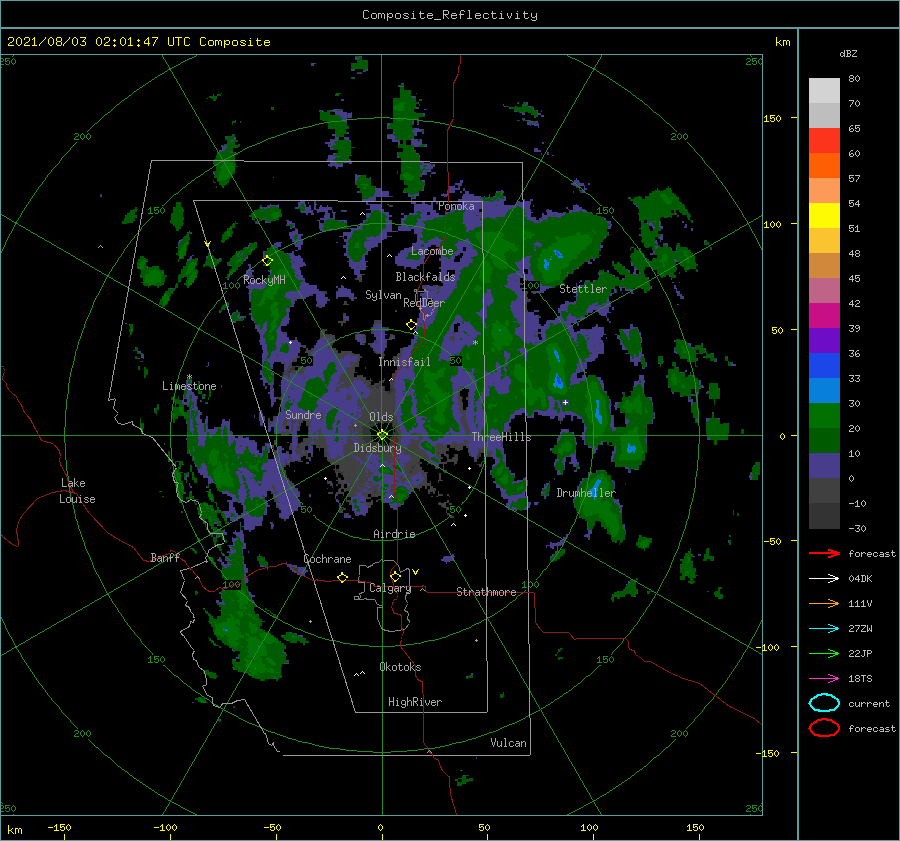Click the yellow diamond marker above RockyMH

pyautogui.click(x=267, y=261)
